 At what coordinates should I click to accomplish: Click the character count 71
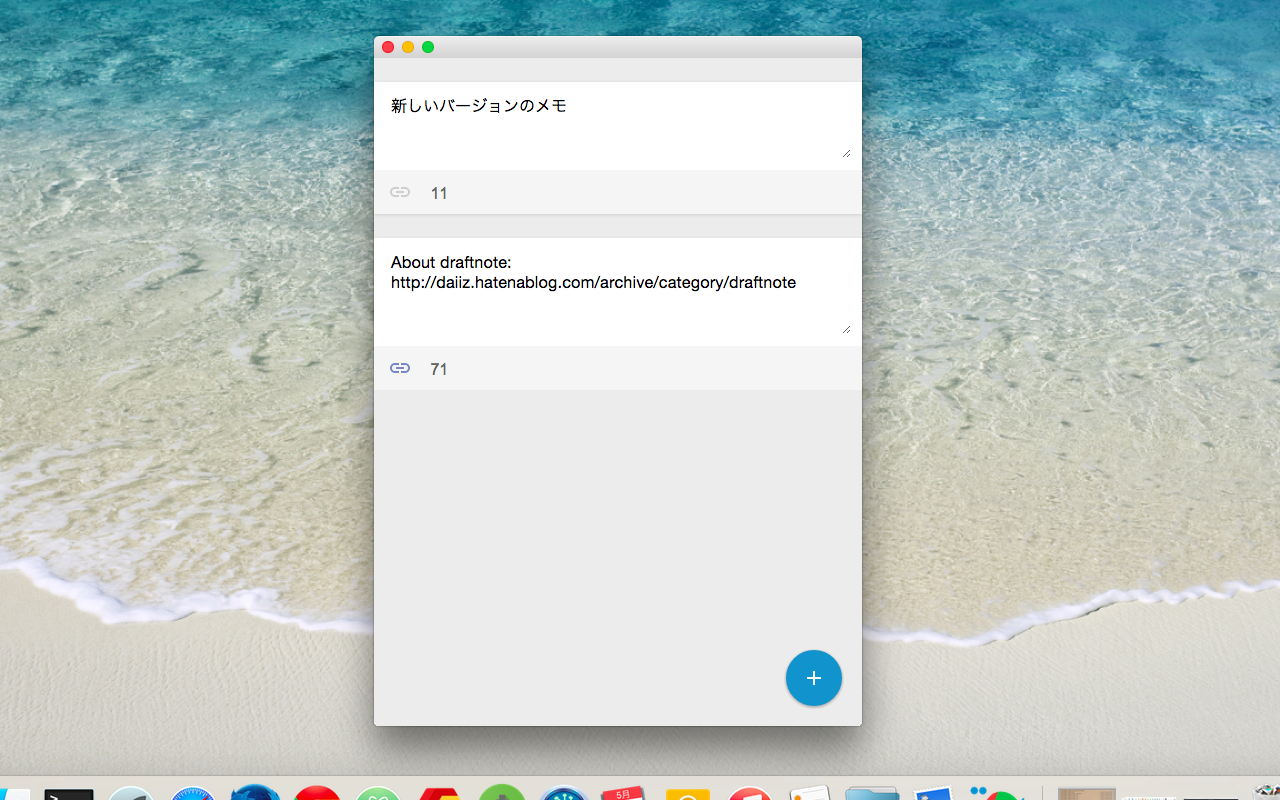439,369
